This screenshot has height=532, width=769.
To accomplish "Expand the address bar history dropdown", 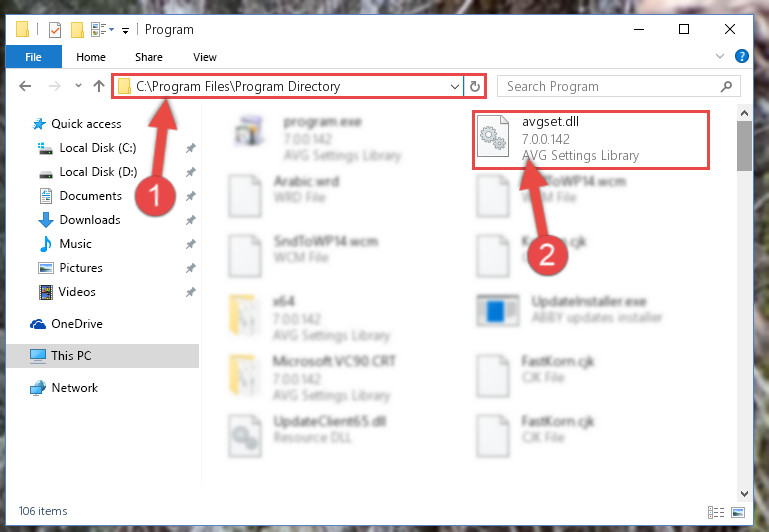I will [455, 87].
